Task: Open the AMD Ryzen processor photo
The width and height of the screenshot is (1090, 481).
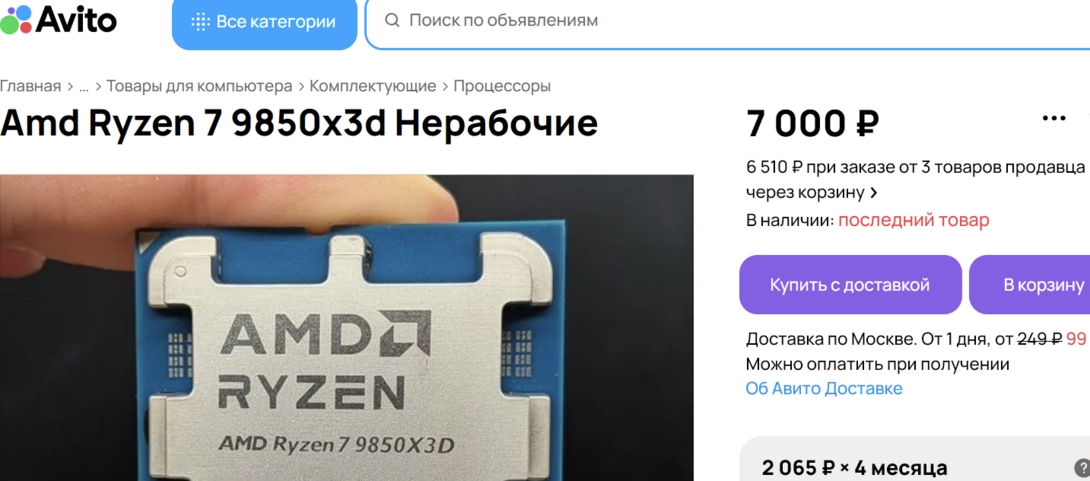Action: pyautogui.click(x=347, y=327)
